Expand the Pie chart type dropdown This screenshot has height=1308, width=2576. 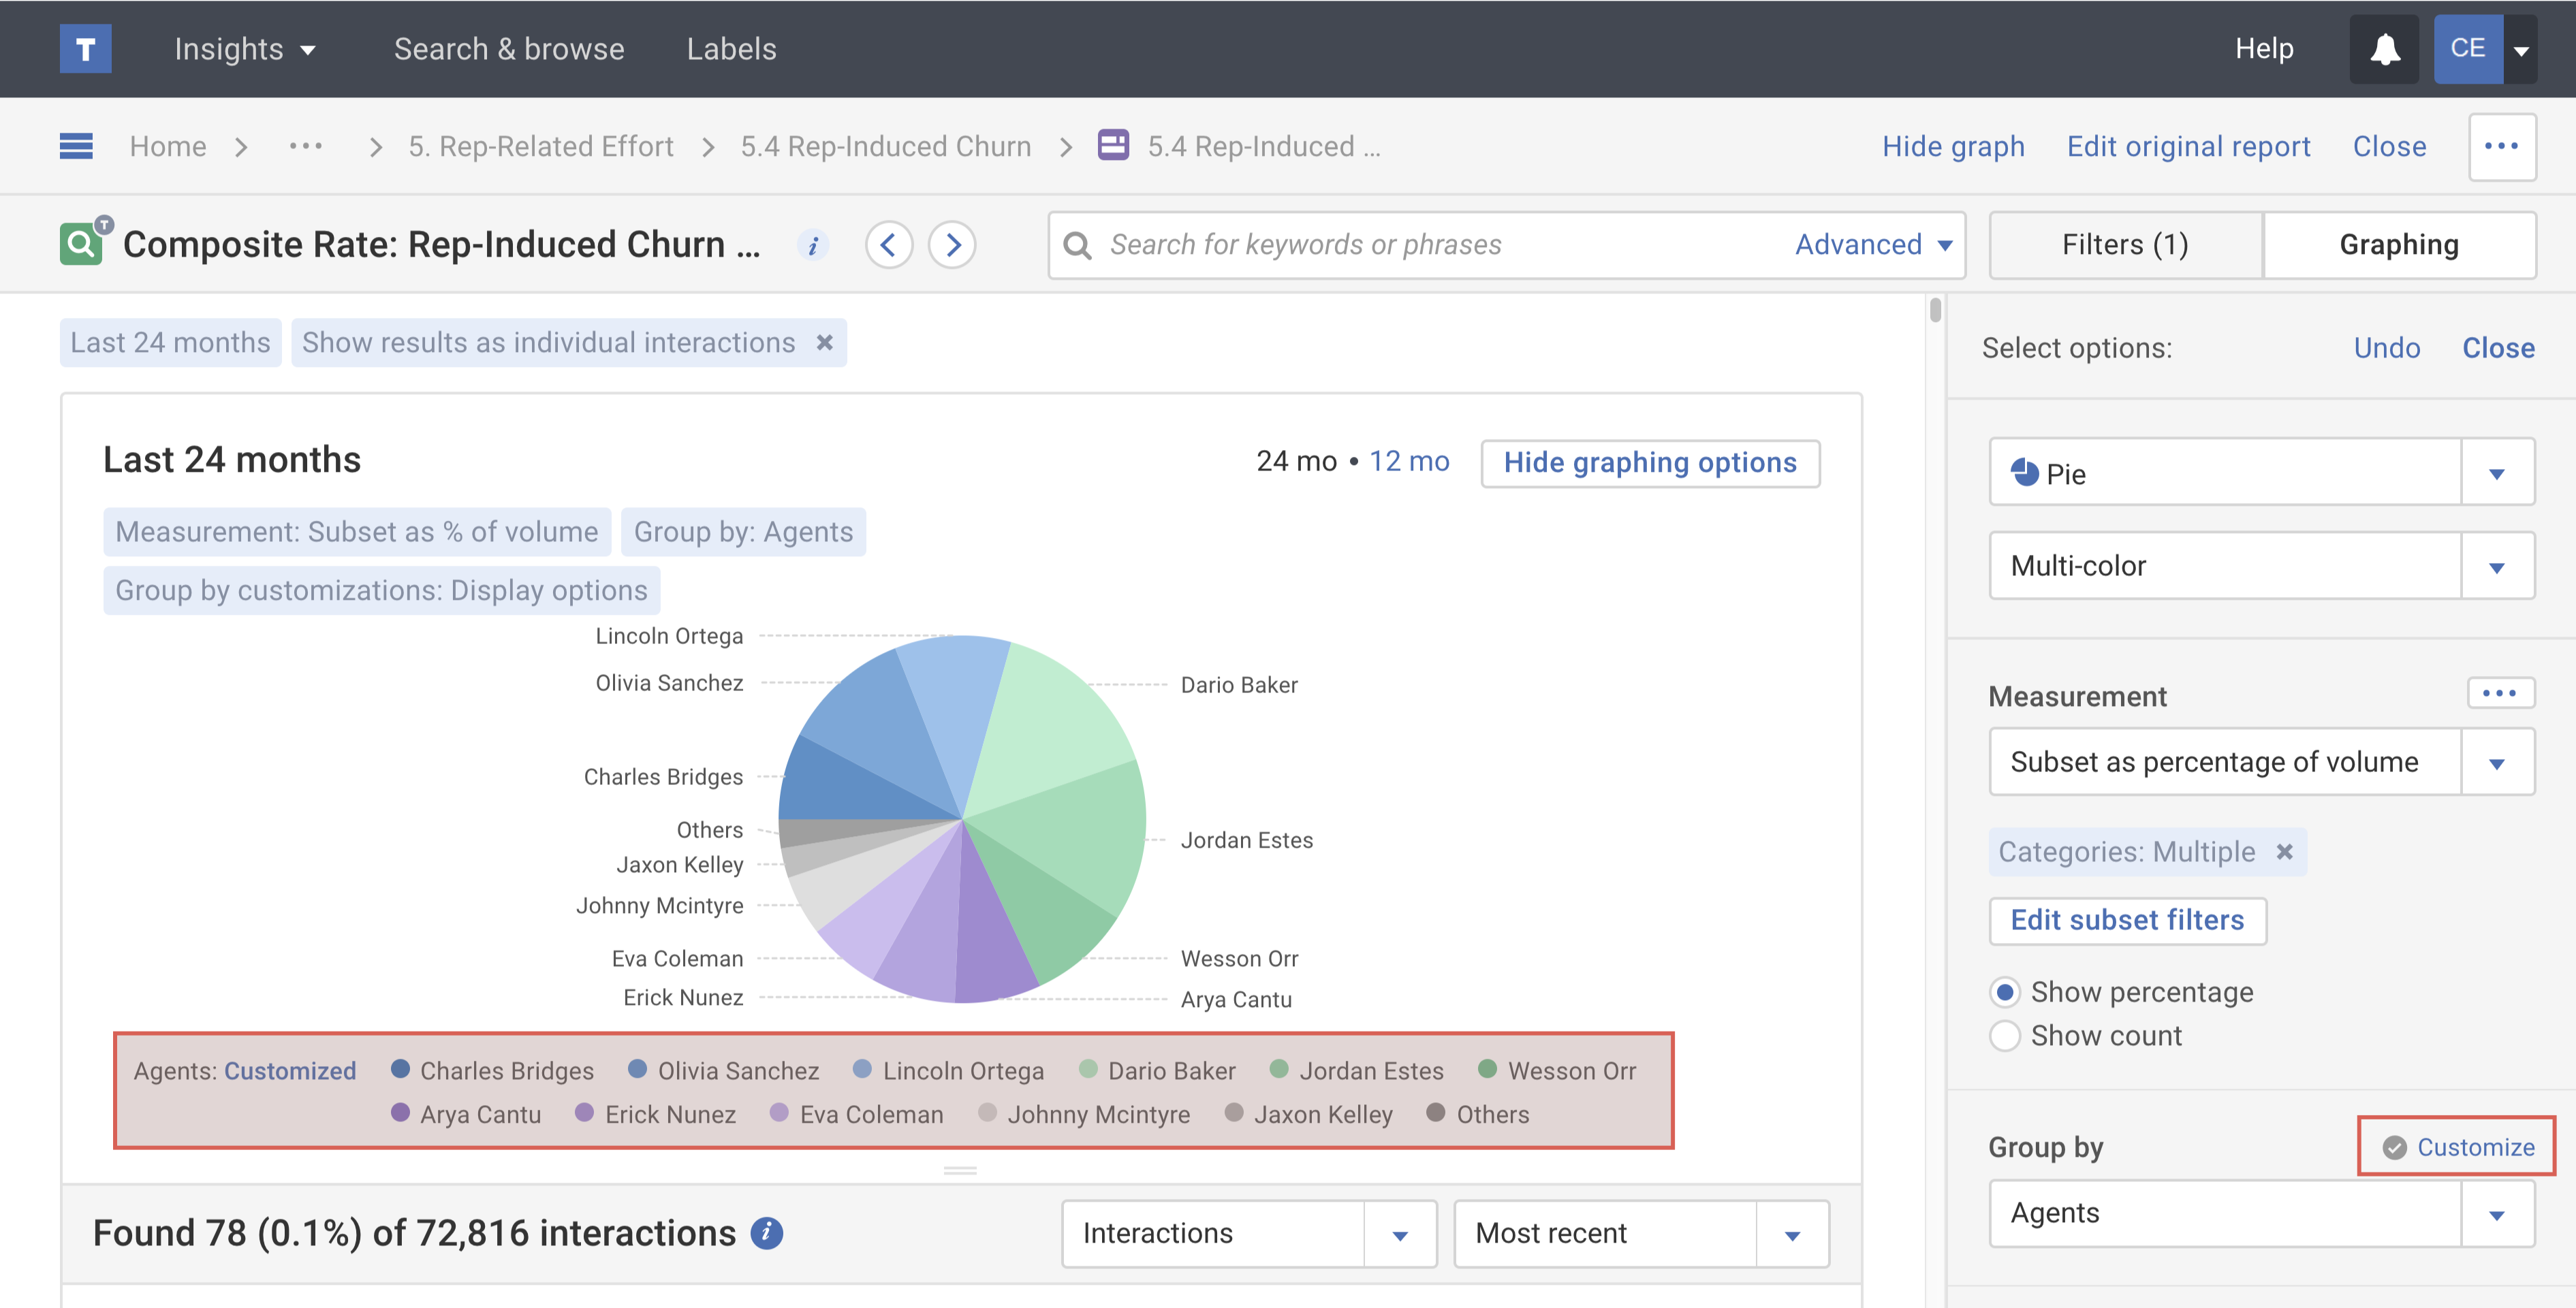click(x=2497, y=473)
